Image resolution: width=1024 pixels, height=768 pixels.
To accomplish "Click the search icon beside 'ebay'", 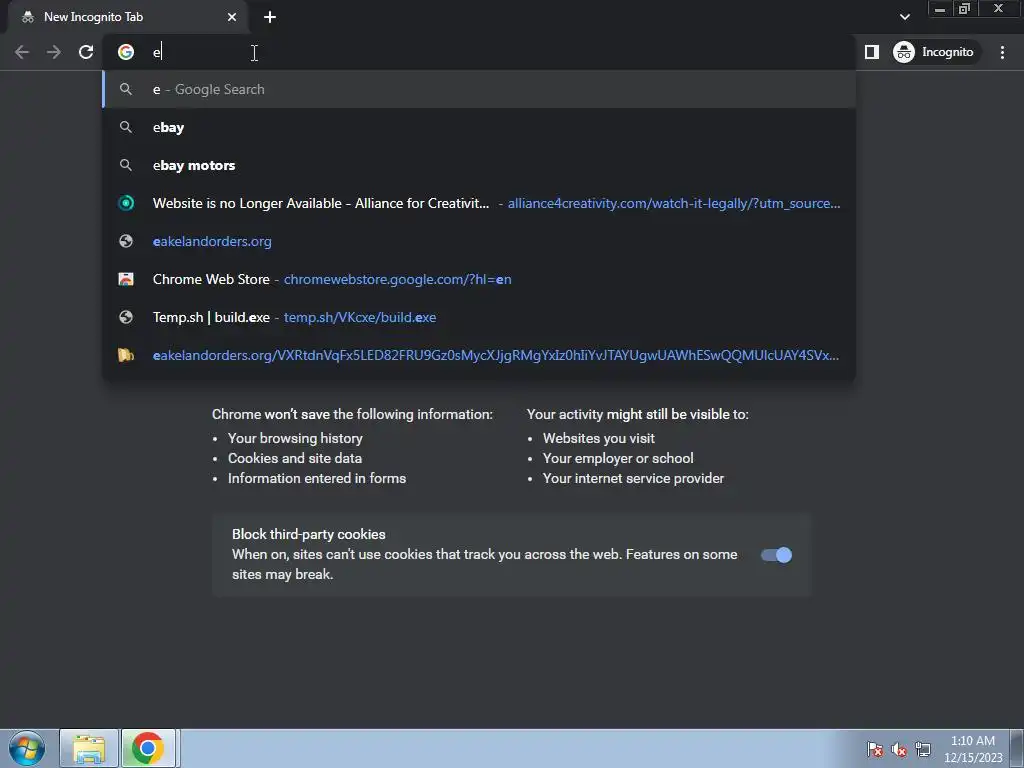I will [126, 127].
